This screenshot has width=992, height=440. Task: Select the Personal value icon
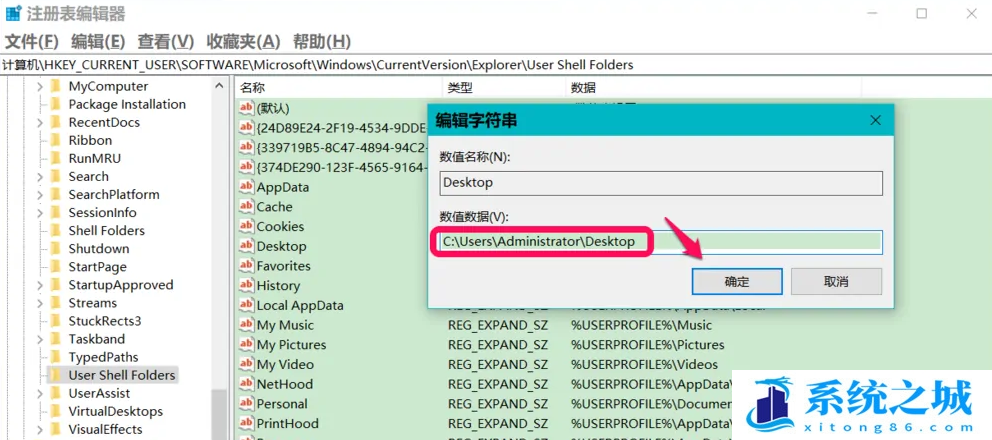point(246,404)
